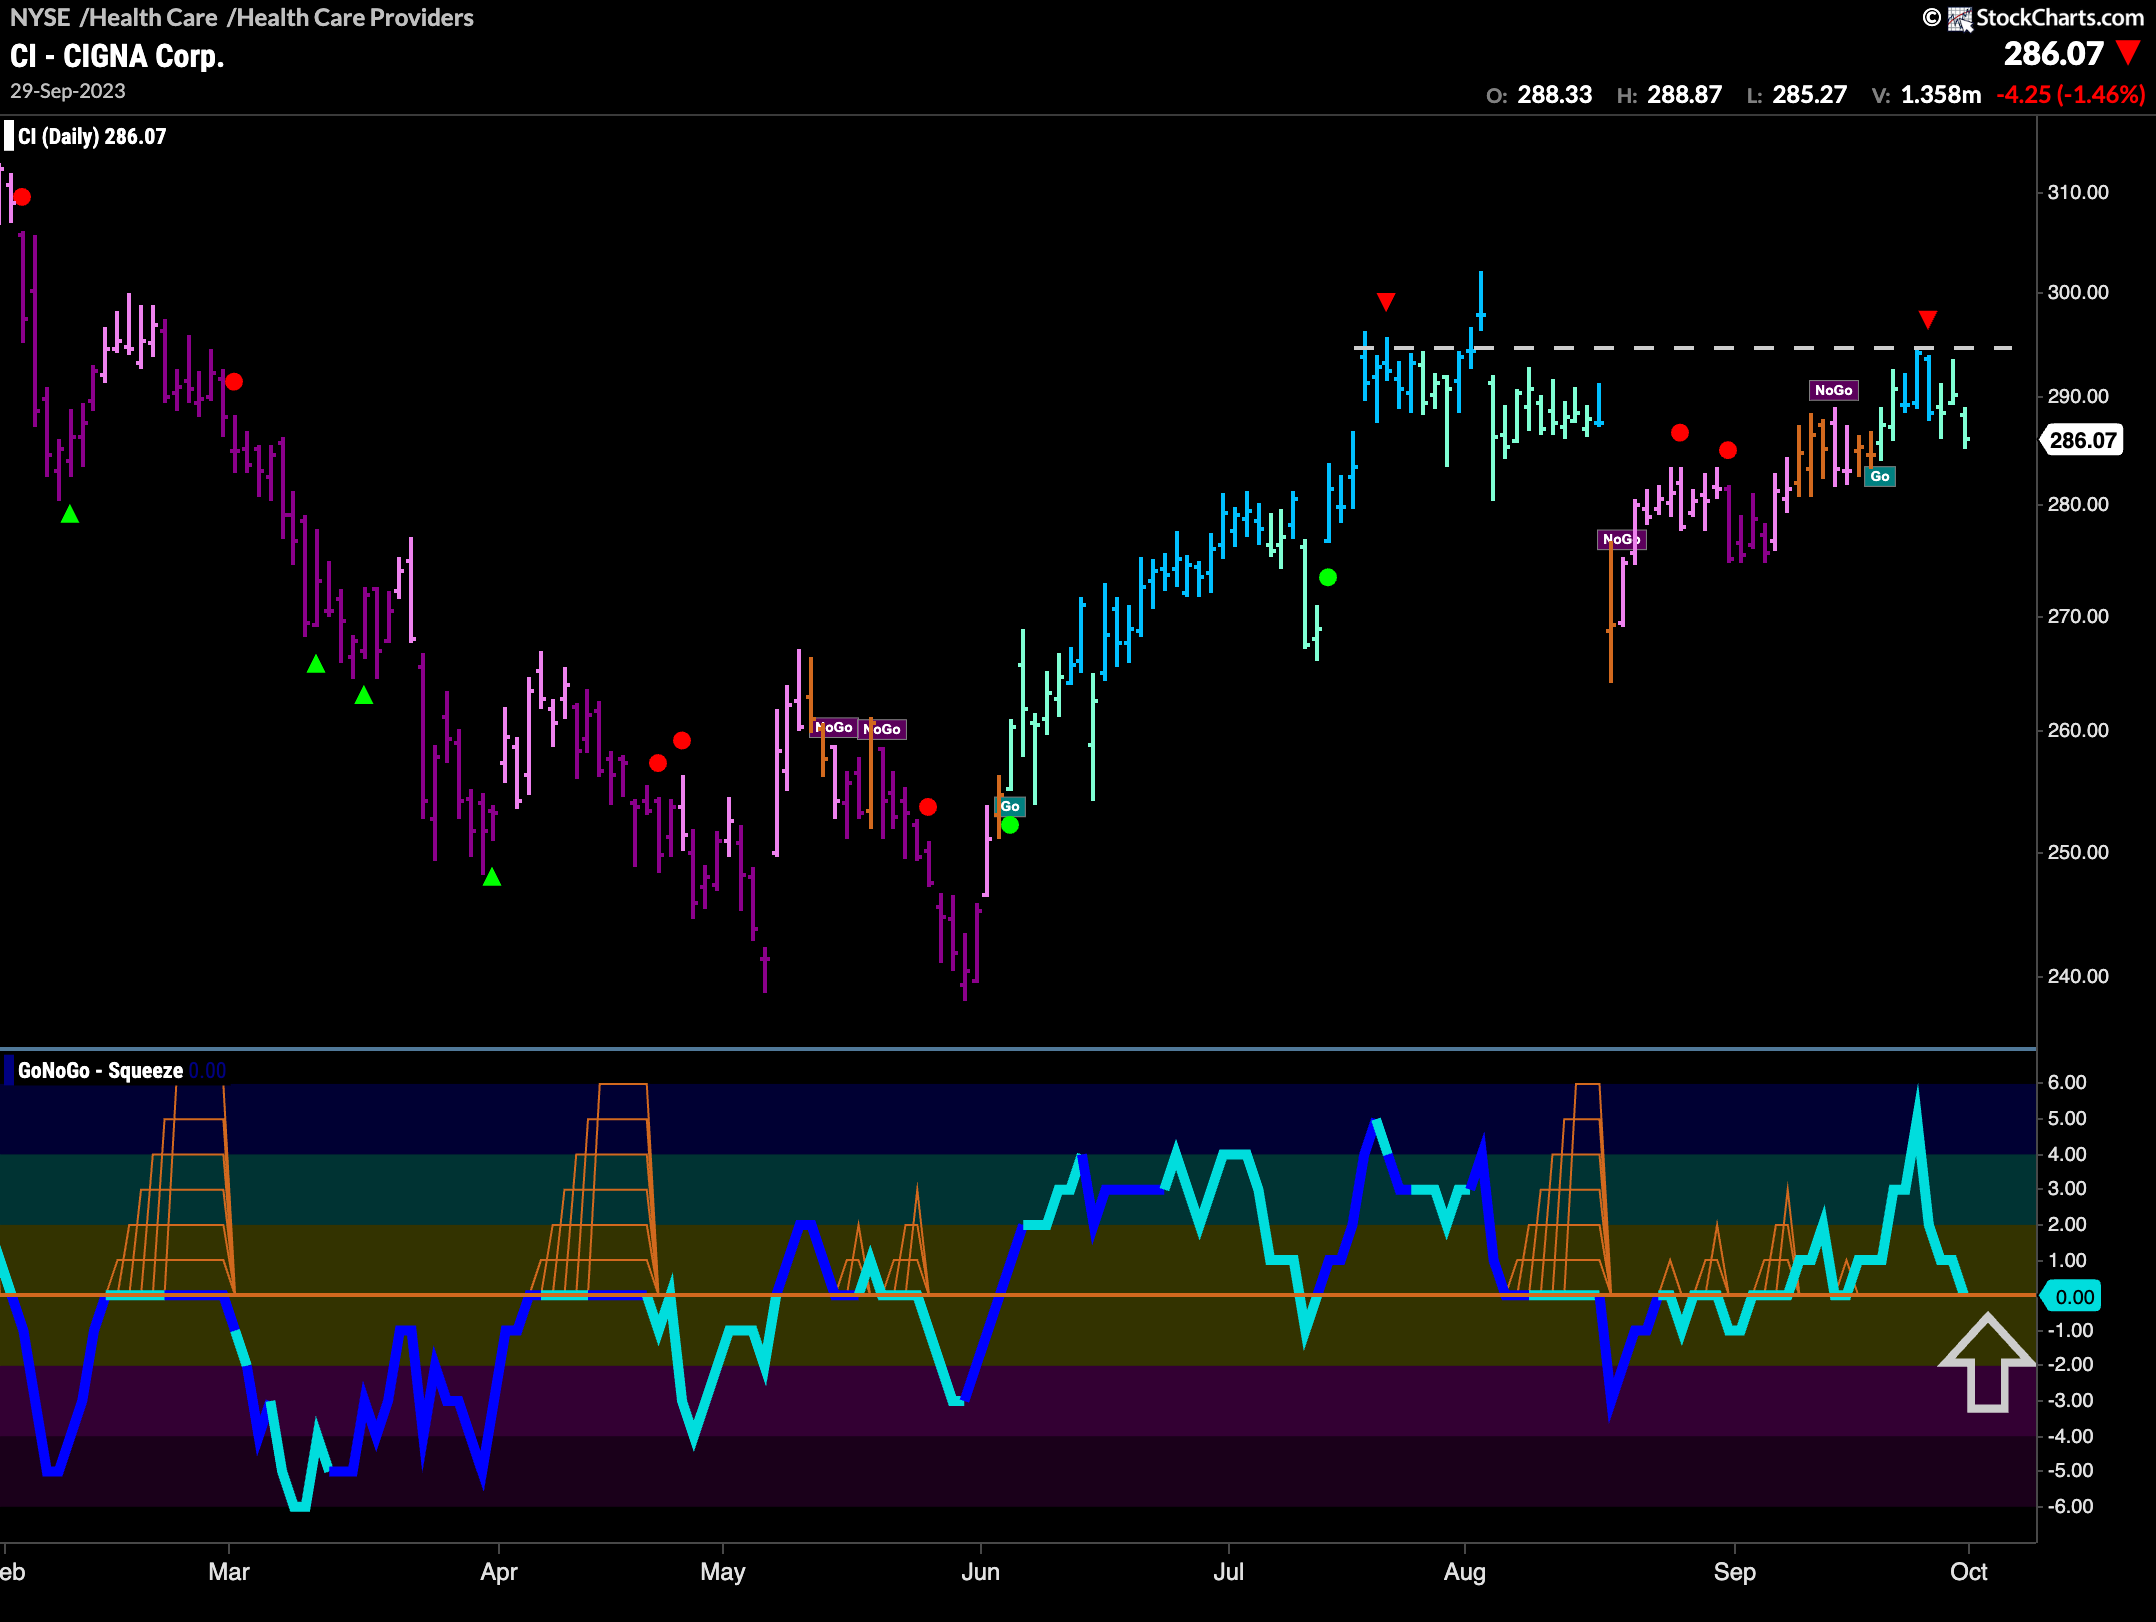Click the red dot in late August
This screenshot has width=2156, height=1622.
coord(1680,433)
